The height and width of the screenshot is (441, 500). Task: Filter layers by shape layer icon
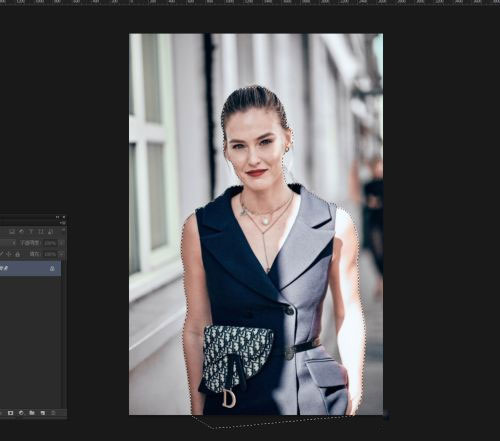pyautogui.click(x=41, y=231)
